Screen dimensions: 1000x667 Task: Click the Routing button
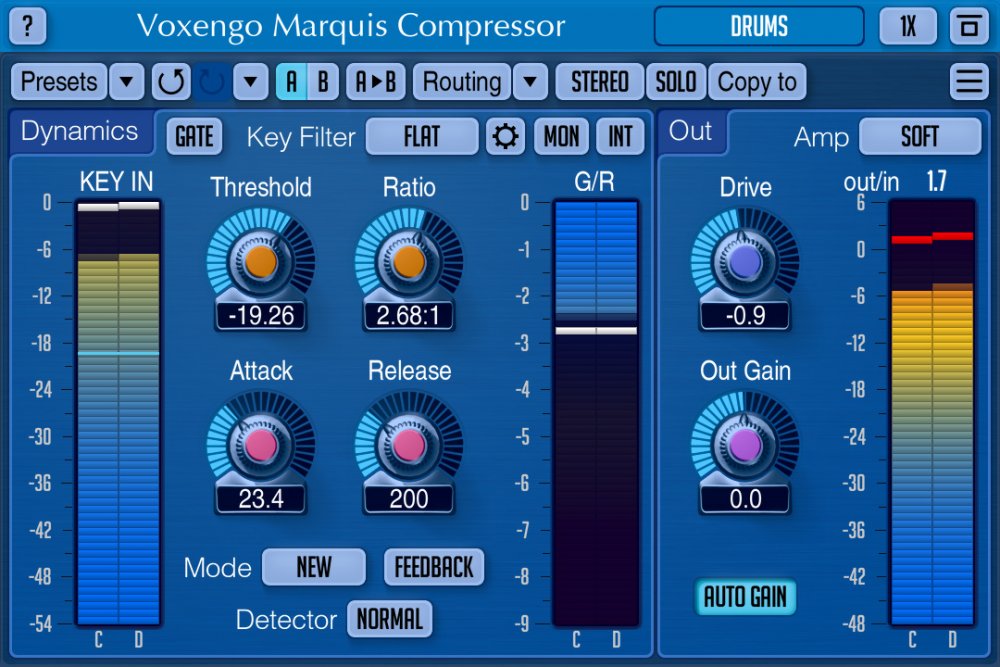pyautogui.click(x=462, y=82)
